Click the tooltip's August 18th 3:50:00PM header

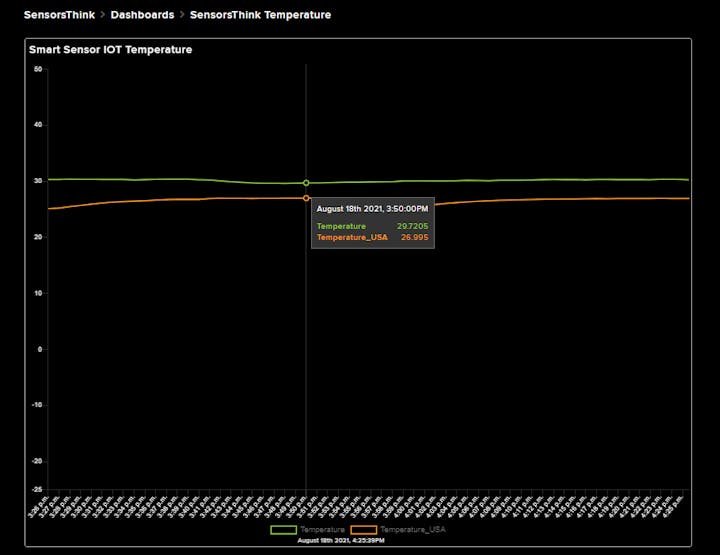tap(372, 209)
